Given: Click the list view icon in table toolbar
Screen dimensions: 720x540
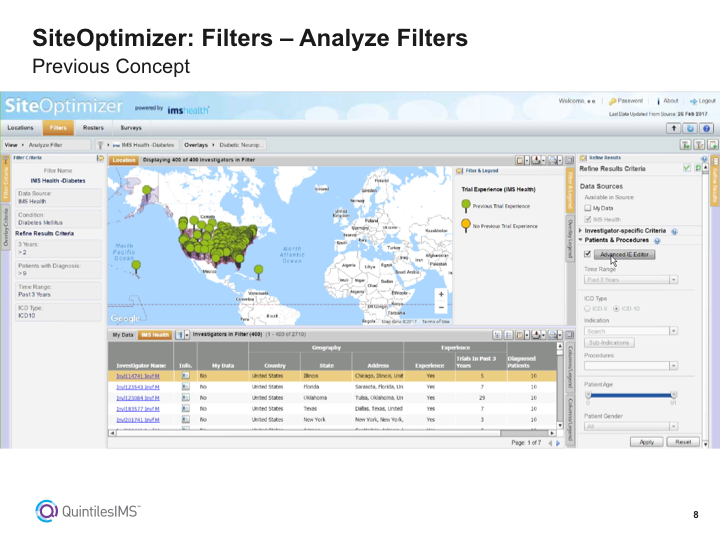Looking at the screenshot, I should tap(508, 335).
